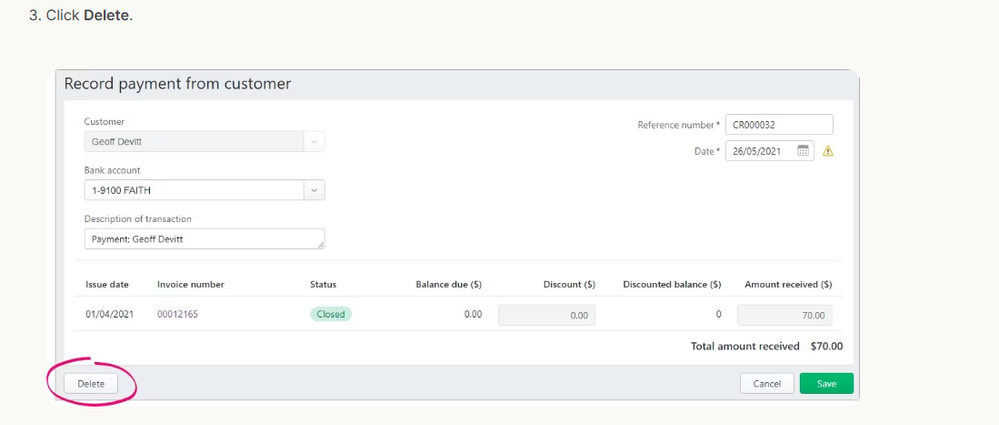This screenshot has height=425, width=999.
Task: Open the calendar picker in Date field
Action: tap(803, 151)
